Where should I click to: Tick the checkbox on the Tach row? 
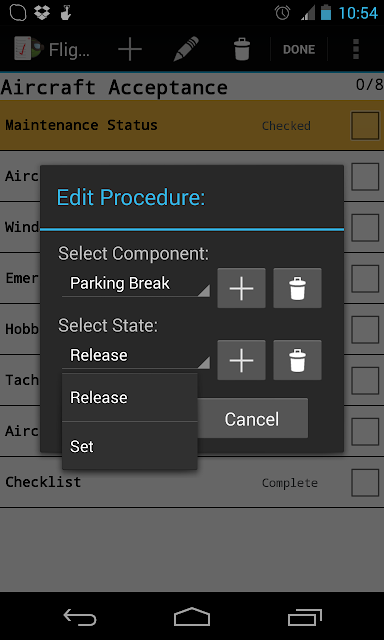[x=365, y=380]
